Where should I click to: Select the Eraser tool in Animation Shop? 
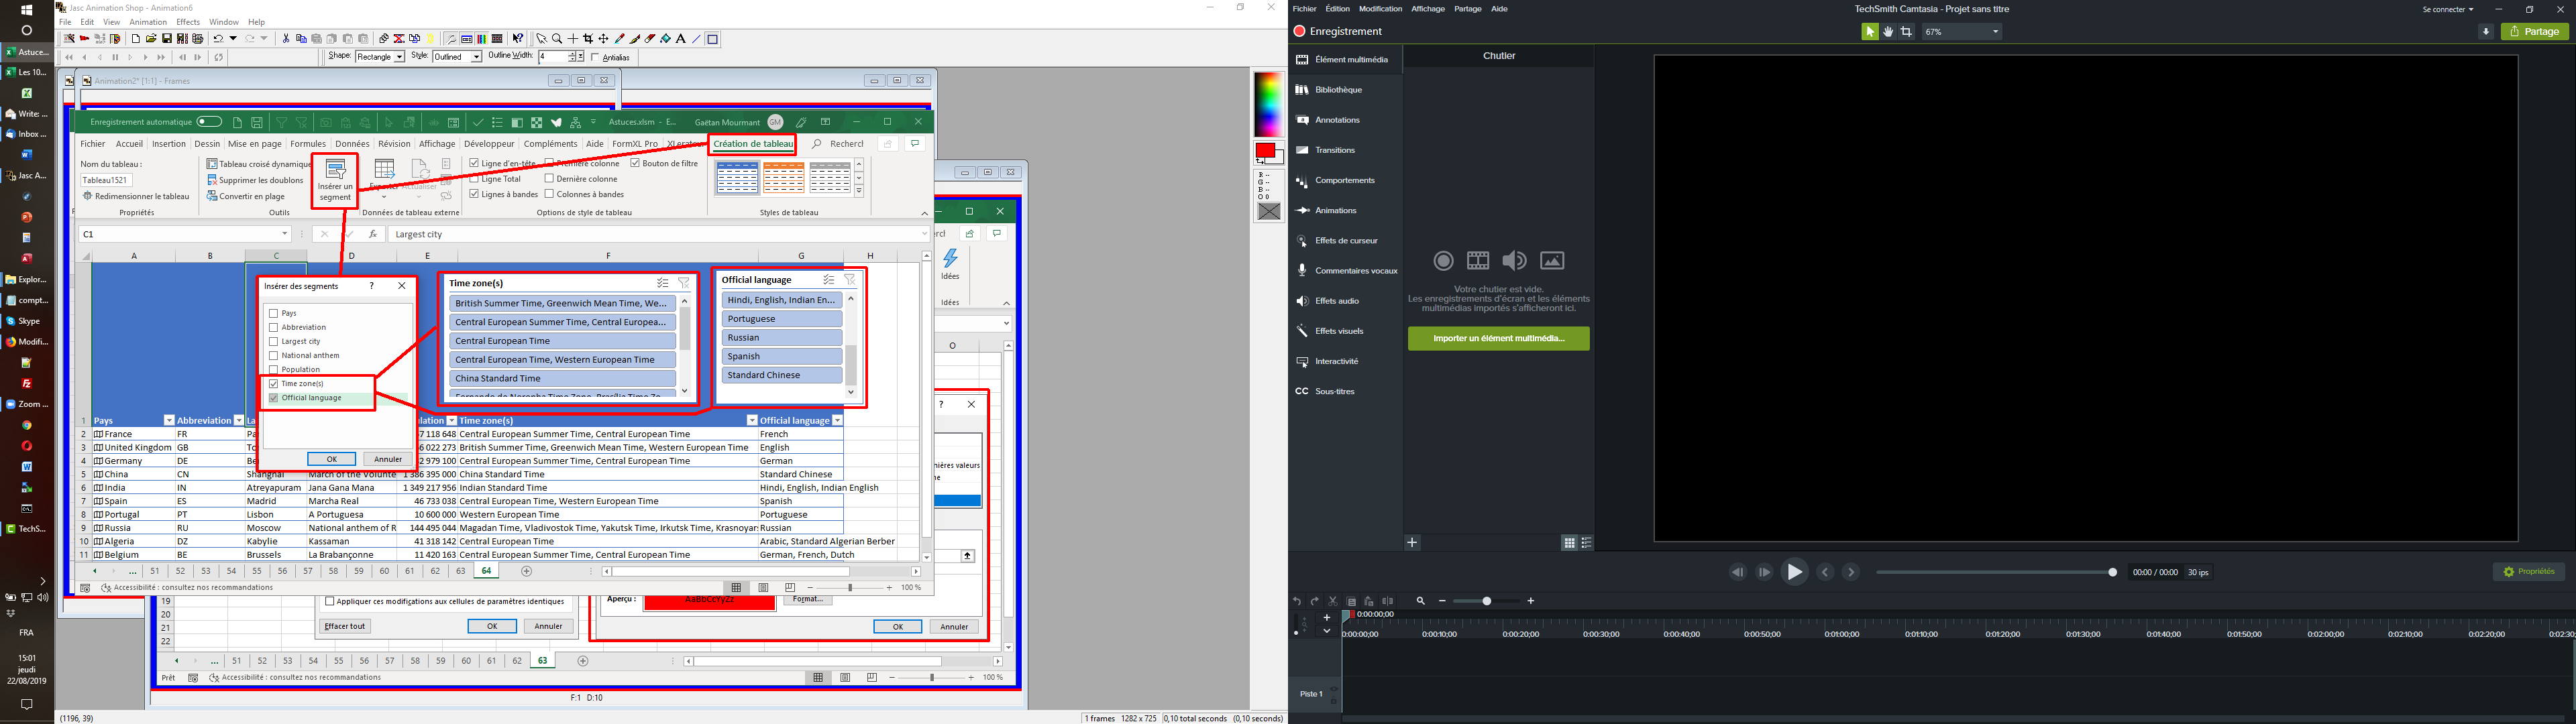[650, 39]
